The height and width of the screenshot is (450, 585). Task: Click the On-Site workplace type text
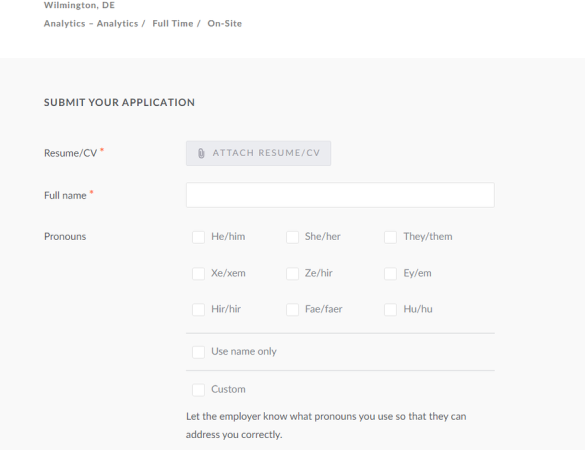pos(225,24)
